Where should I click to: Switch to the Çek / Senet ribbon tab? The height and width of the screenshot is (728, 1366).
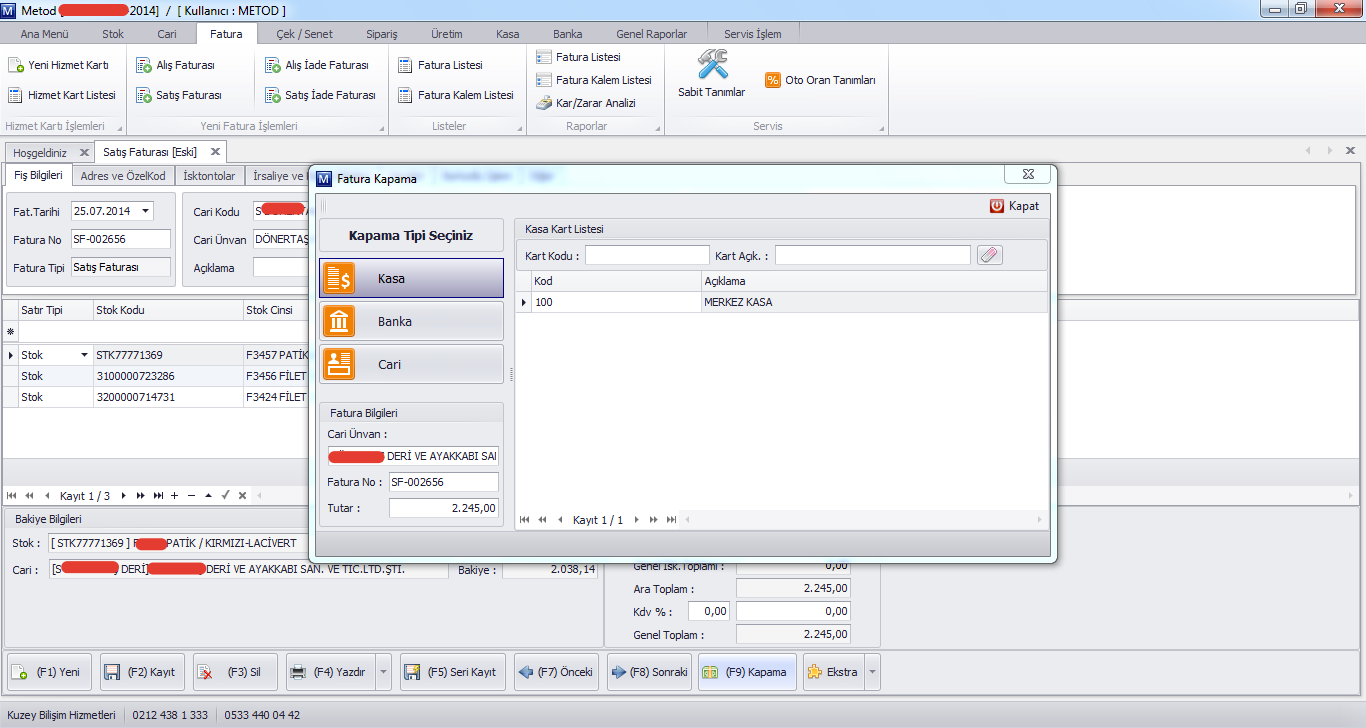(304, 34)
